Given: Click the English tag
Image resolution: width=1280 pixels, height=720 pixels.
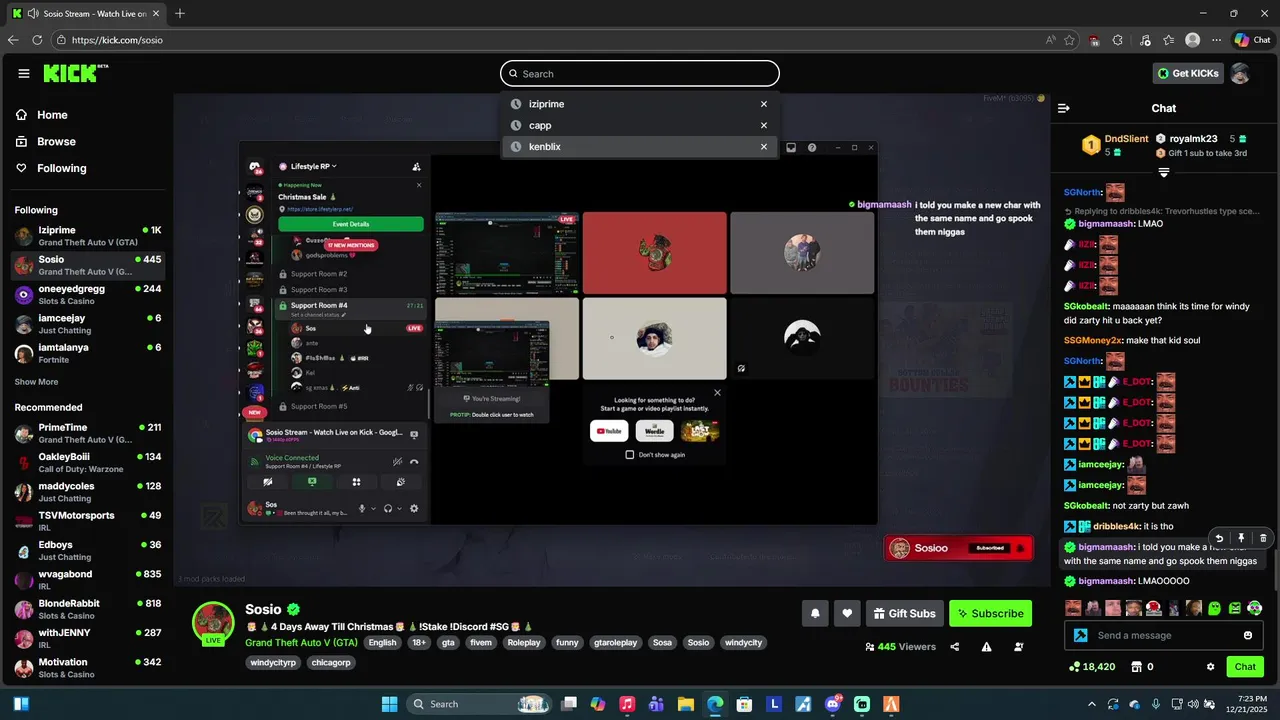Looking at the screenshot, I should coord(382,643).
